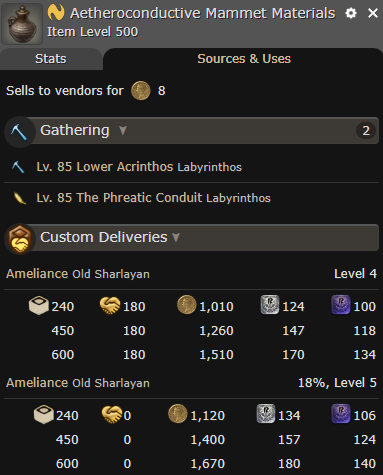
Task: Click the botany leaf icon by Phreatic Conduit
Action: tap(19, 198)
